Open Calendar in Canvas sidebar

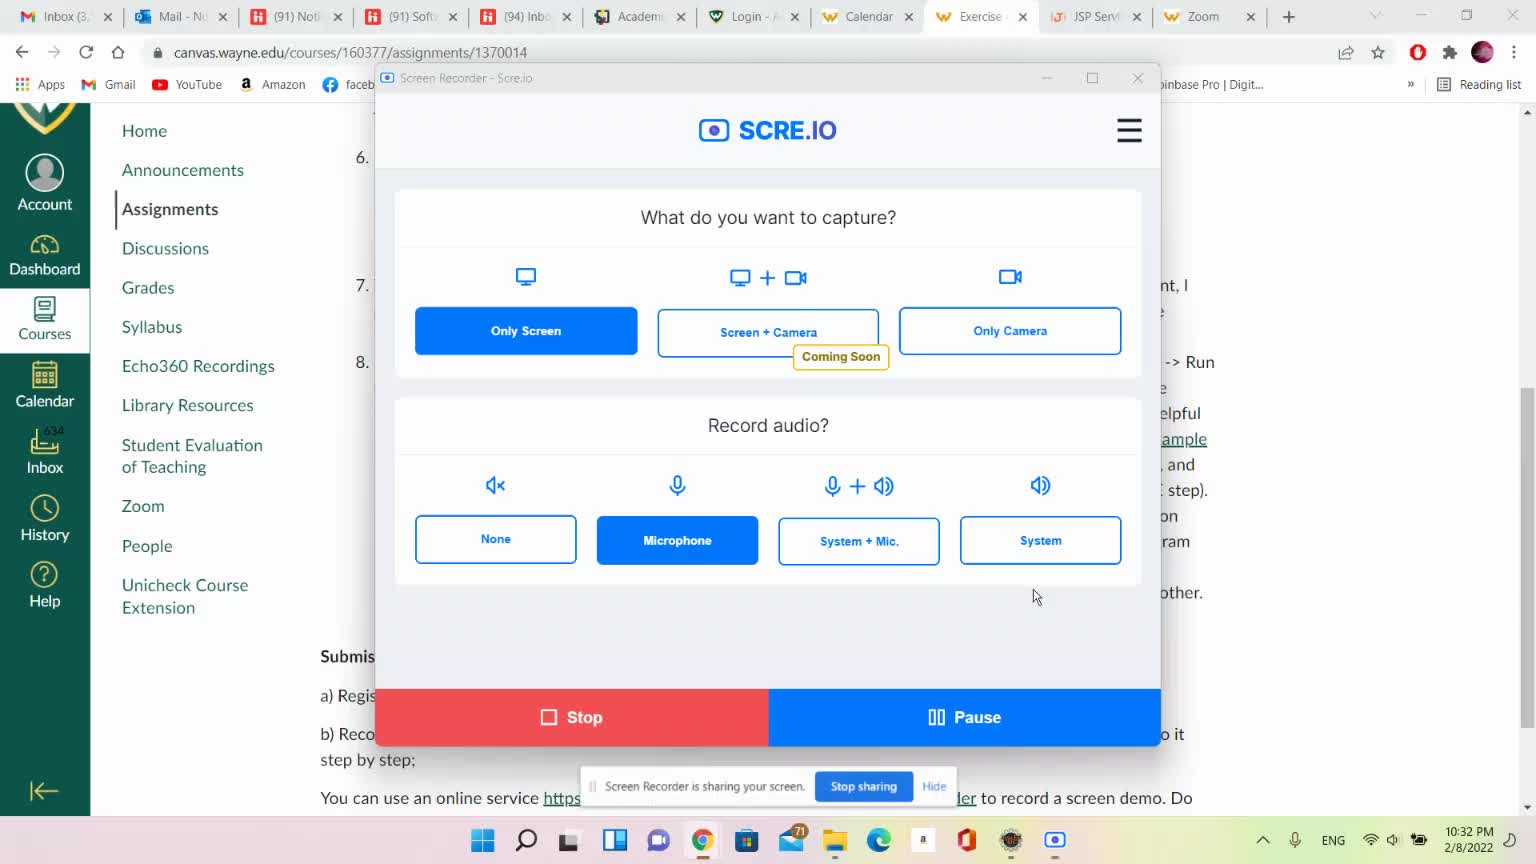[45, 386]
